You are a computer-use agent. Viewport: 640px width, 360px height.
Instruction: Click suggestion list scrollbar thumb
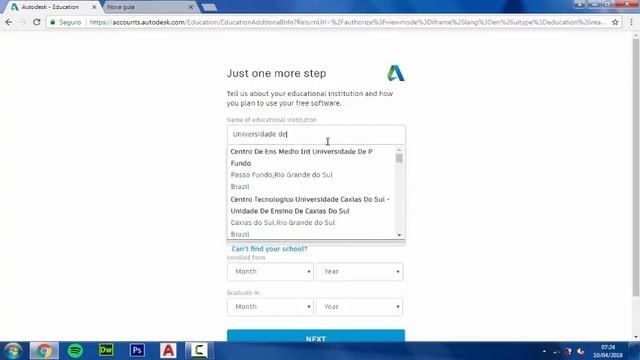pyautogui.click(x=399, y=158)
